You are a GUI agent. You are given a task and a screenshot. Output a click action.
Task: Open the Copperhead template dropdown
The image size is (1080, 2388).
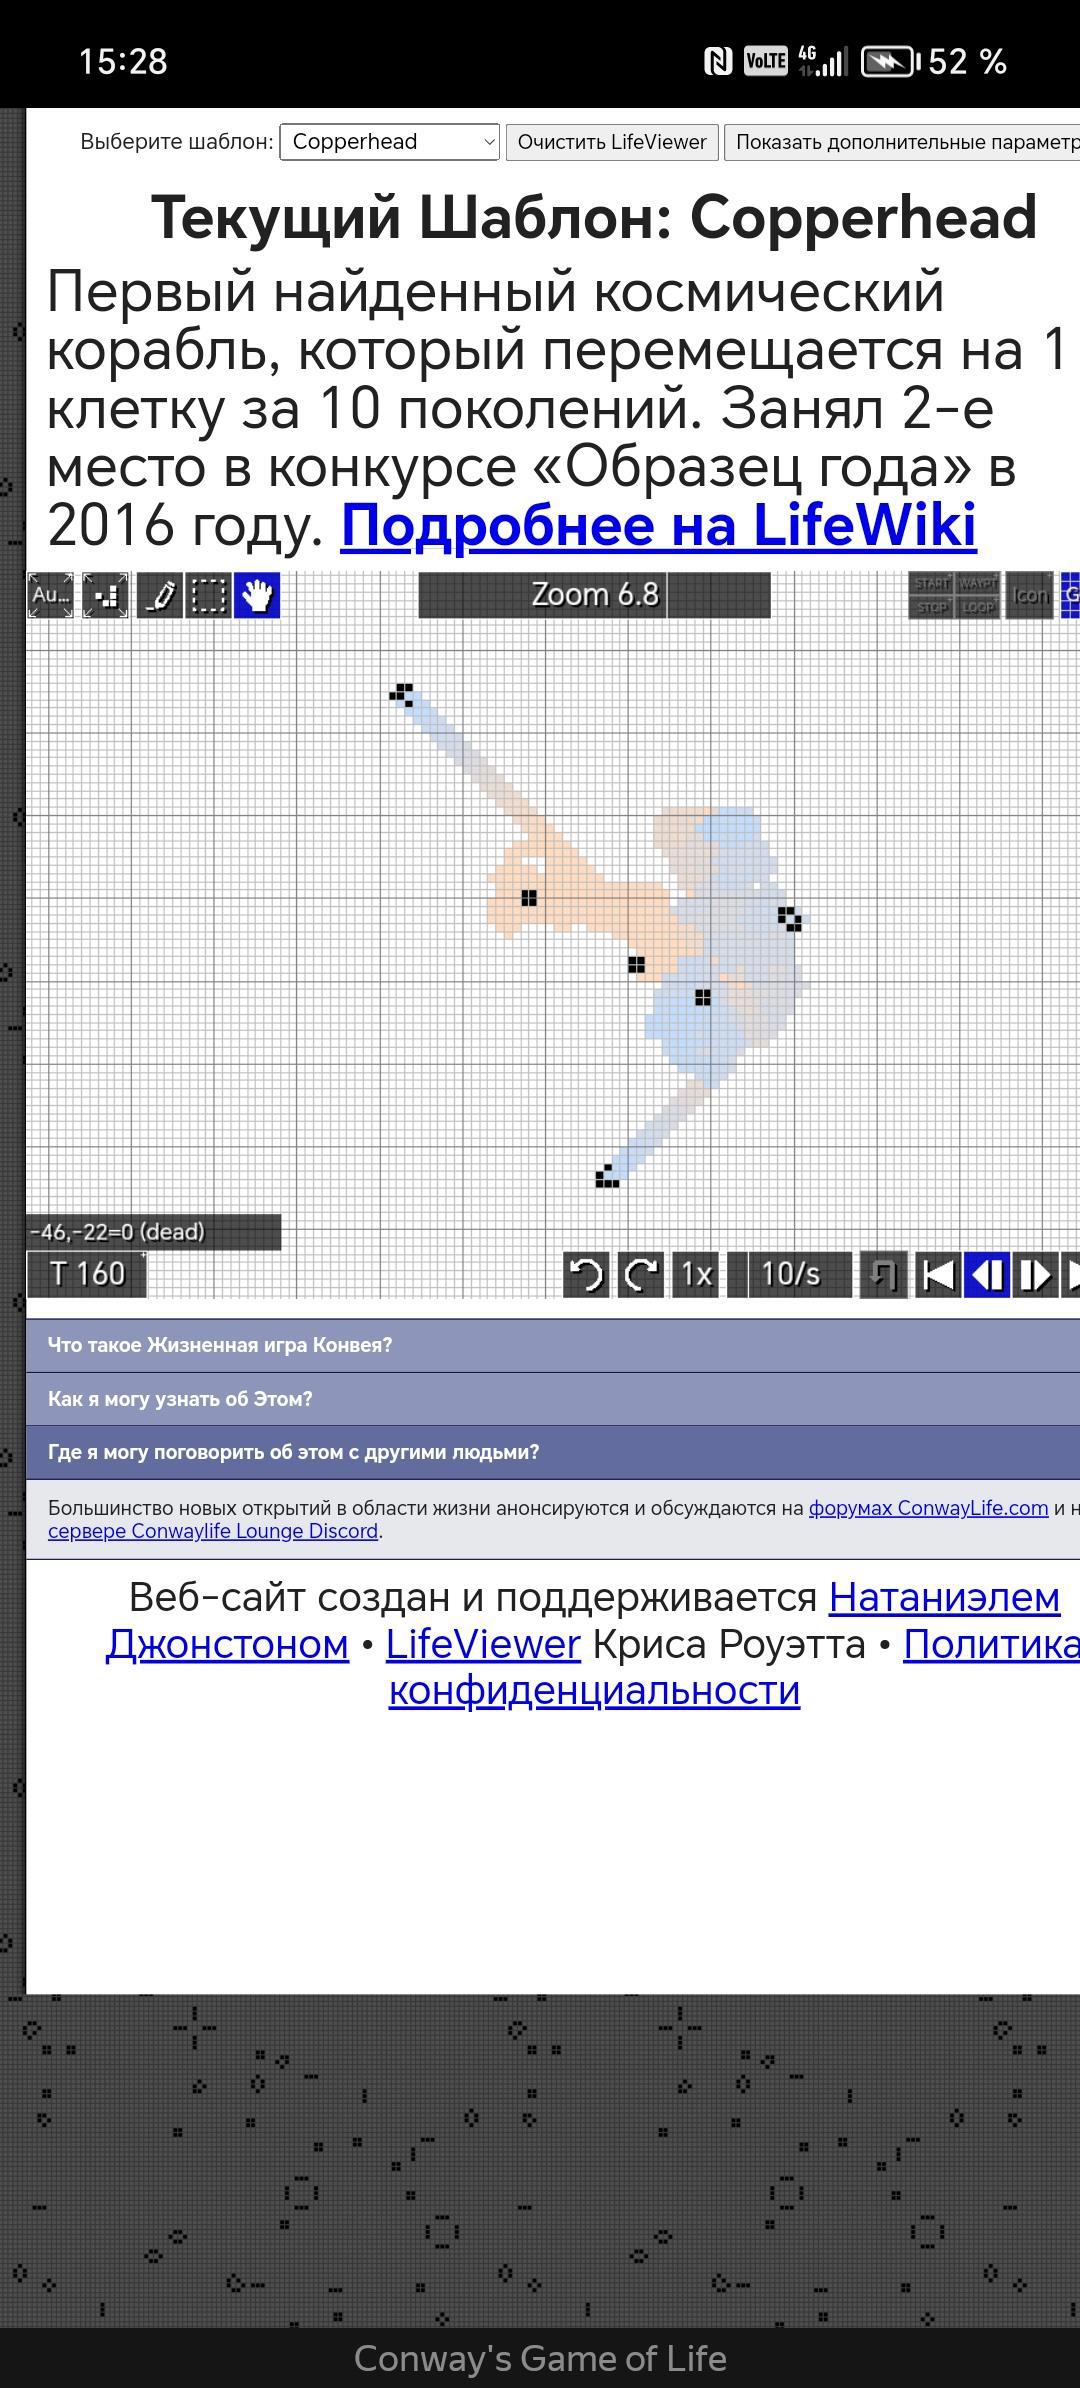coord(389,142)
